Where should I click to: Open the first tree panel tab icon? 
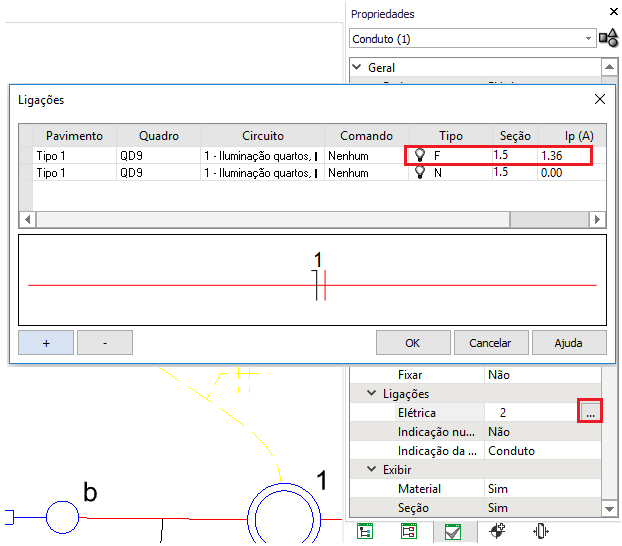(x=366, y=532)
